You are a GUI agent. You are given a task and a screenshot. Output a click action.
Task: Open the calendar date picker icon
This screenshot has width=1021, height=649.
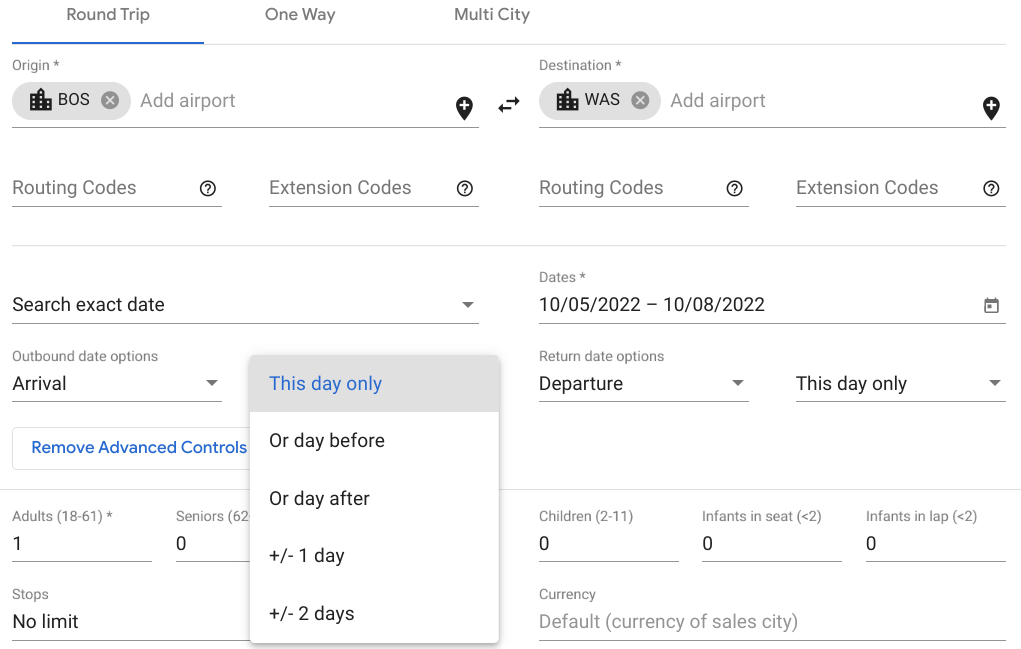(x=991, y=306)
